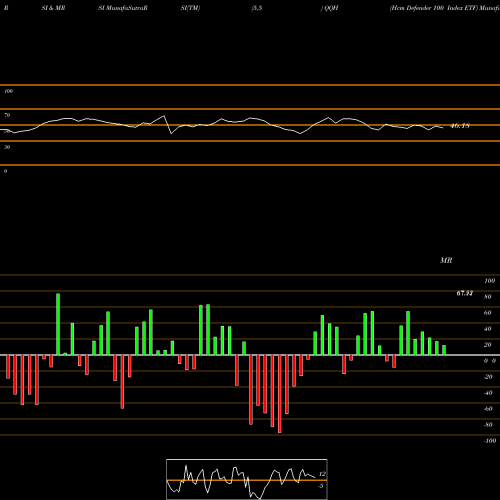Click the sharp peak on RSI line
The image size is (500, 500).
click(164, 116)
